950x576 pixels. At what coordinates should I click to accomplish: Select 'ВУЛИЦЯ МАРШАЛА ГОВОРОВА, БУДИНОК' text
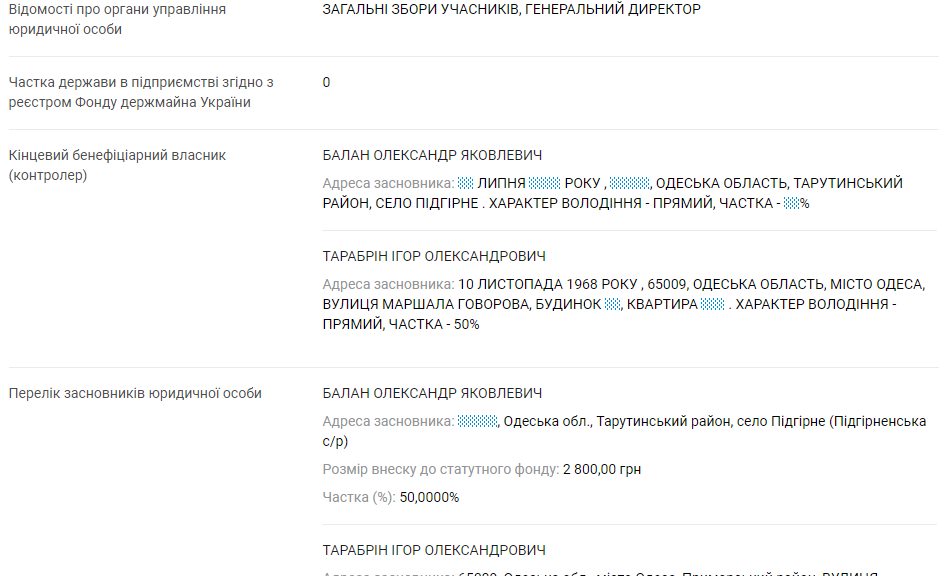click(462, 304)
